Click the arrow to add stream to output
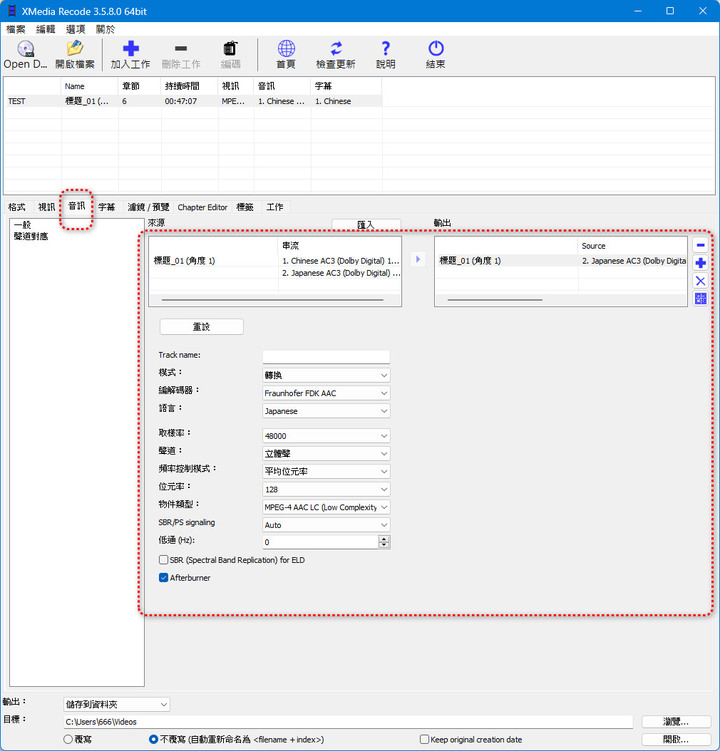The image size is (720, 751). [418, 260]
